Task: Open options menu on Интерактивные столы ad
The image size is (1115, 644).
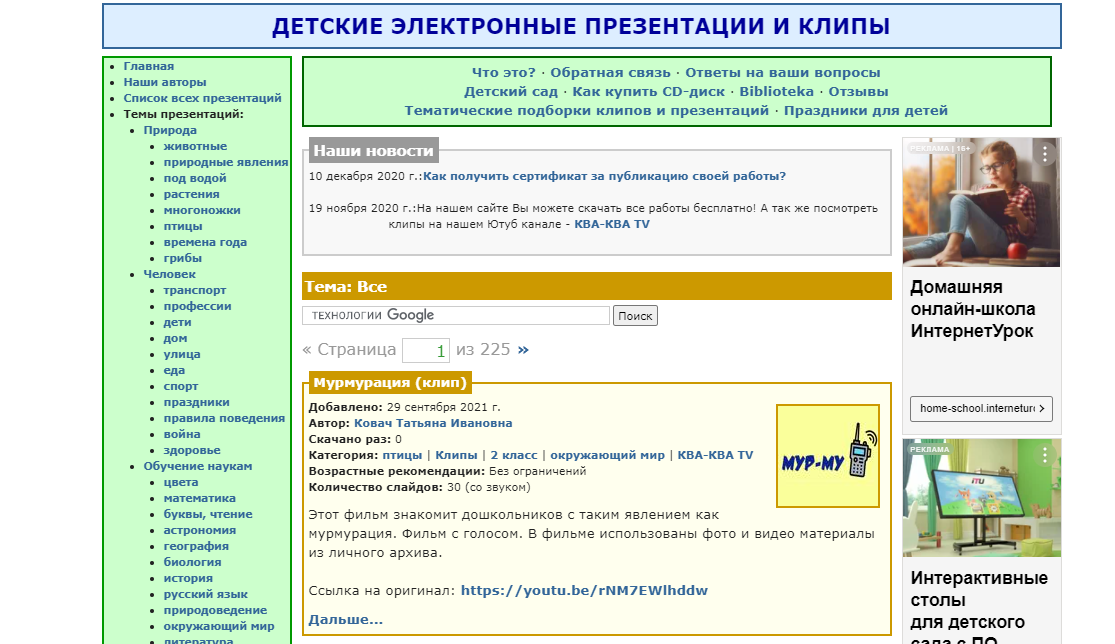Action: coord(1045,455)
